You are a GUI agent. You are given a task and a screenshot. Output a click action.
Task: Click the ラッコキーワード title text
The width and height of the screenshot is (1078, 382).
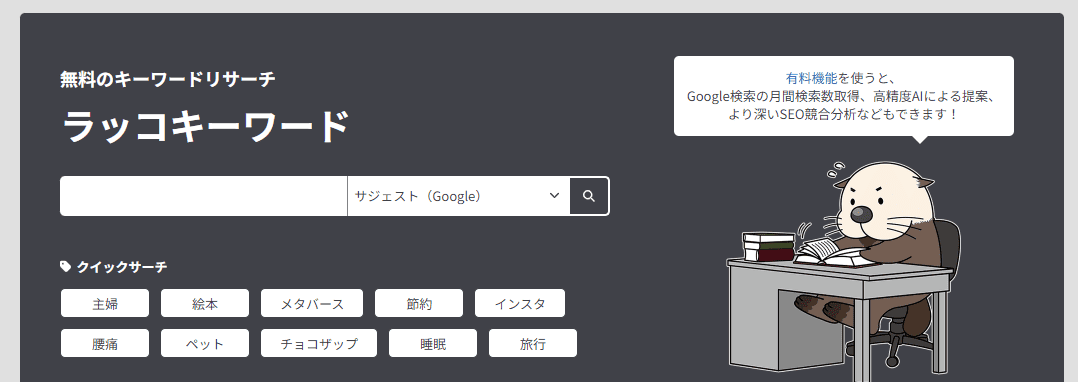(206, 126)
